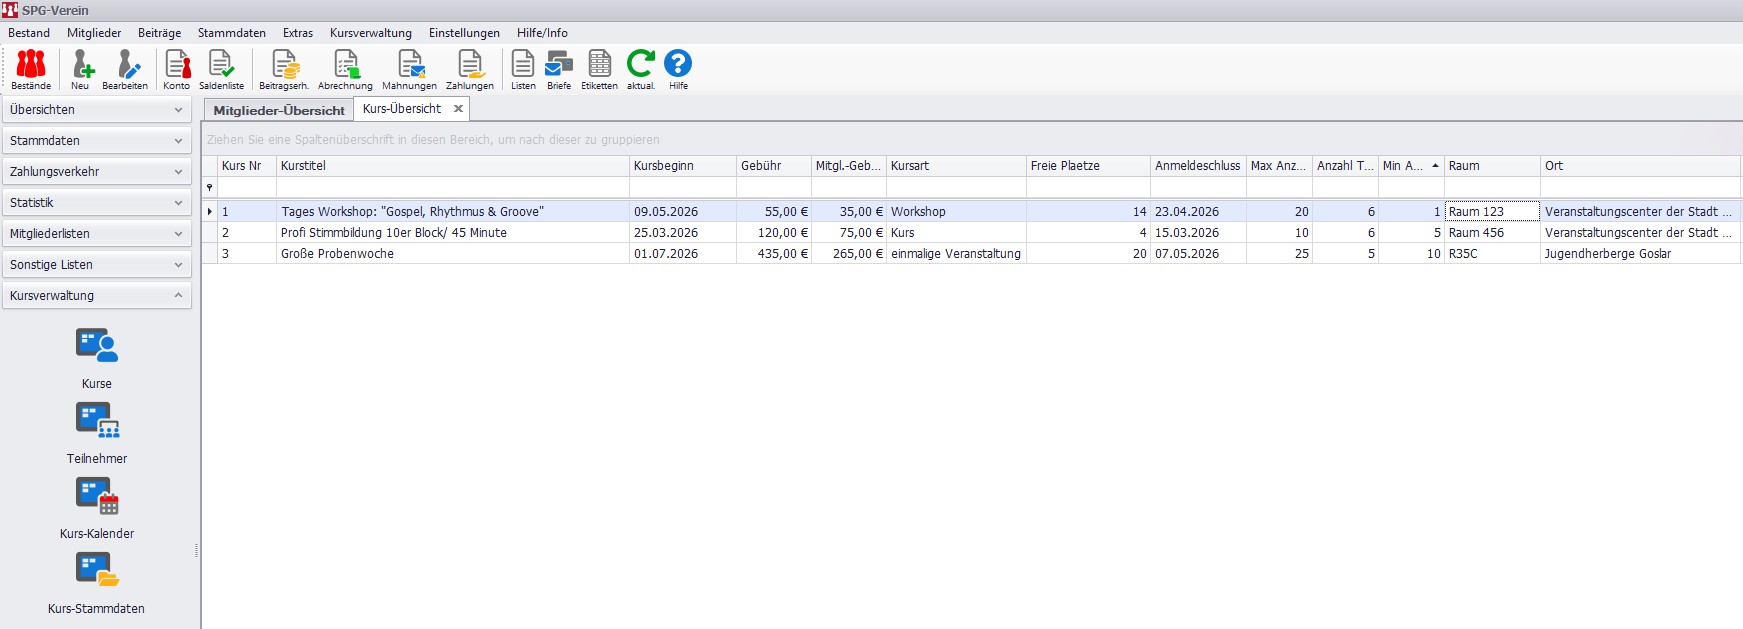Click the Mahnungen toolbar icon

click(409, 69)
